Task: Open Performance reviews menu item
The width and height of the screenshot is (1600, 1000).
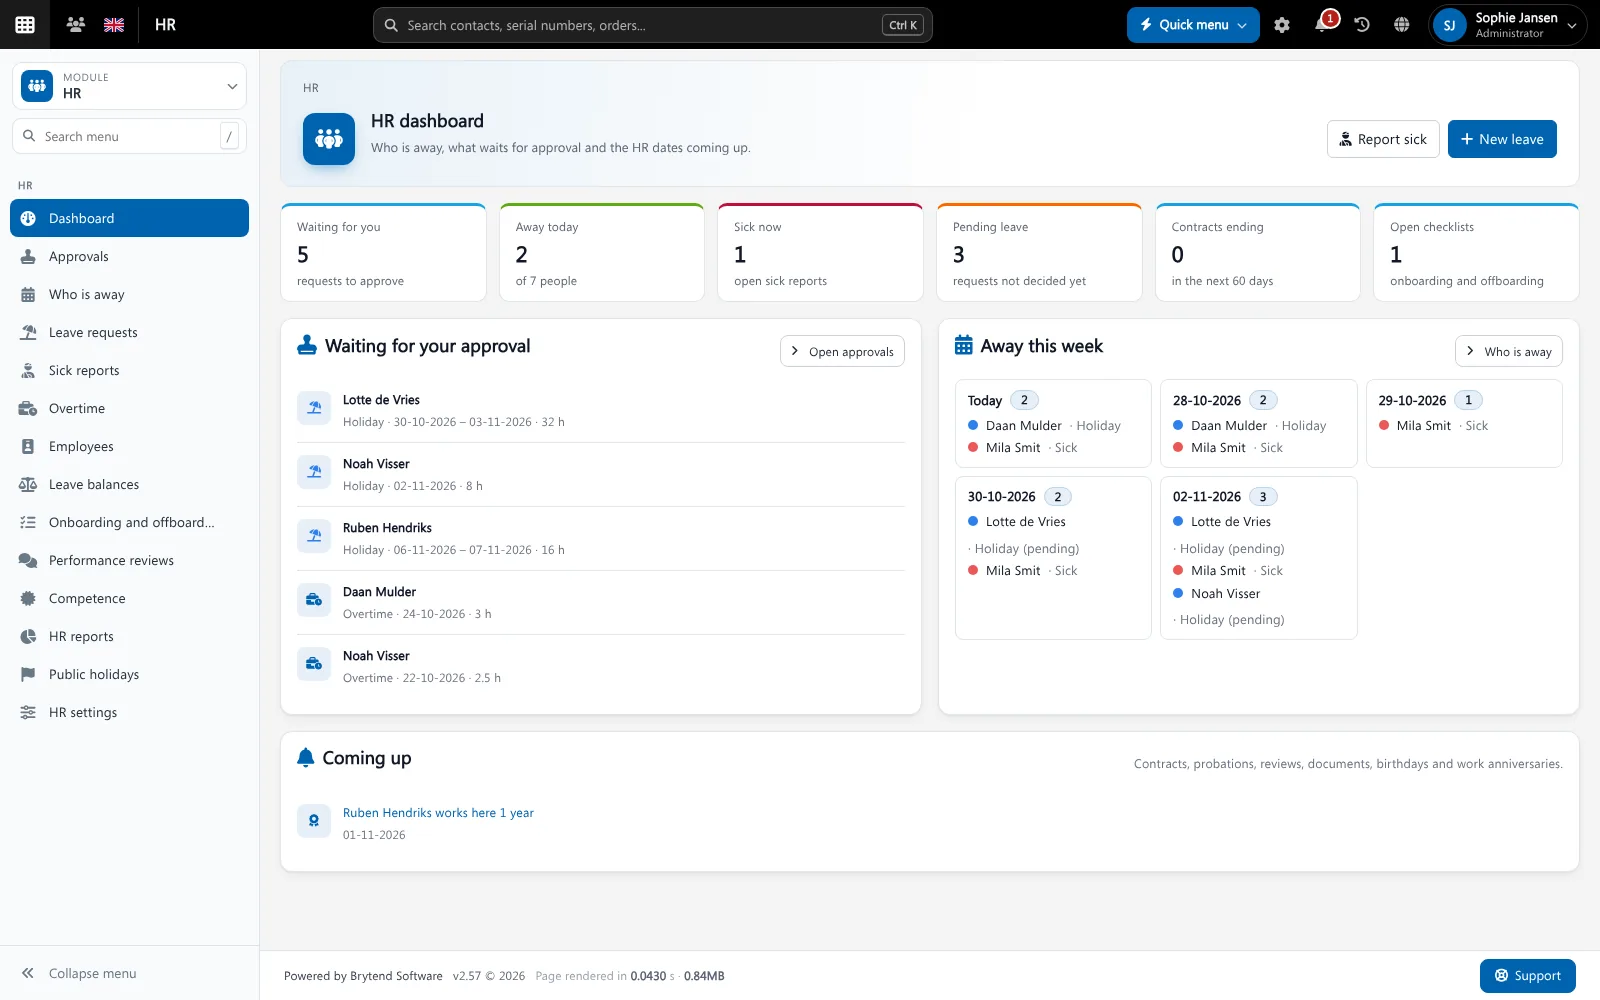Action: coord(129,560)
